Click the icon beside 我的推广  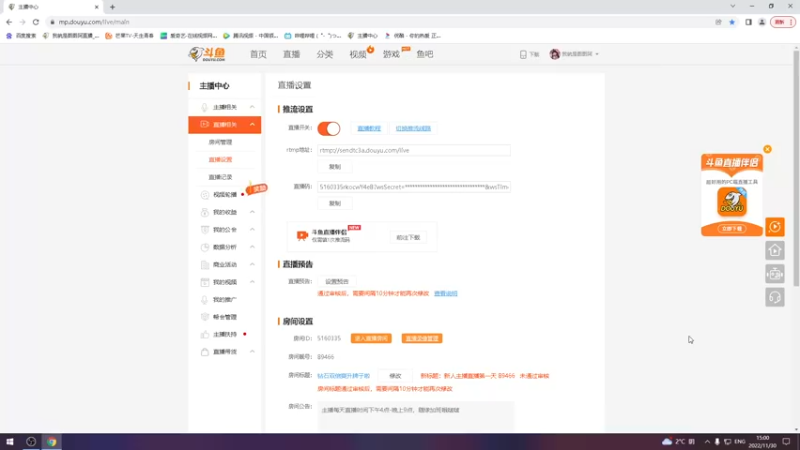(x=205, y=299)
